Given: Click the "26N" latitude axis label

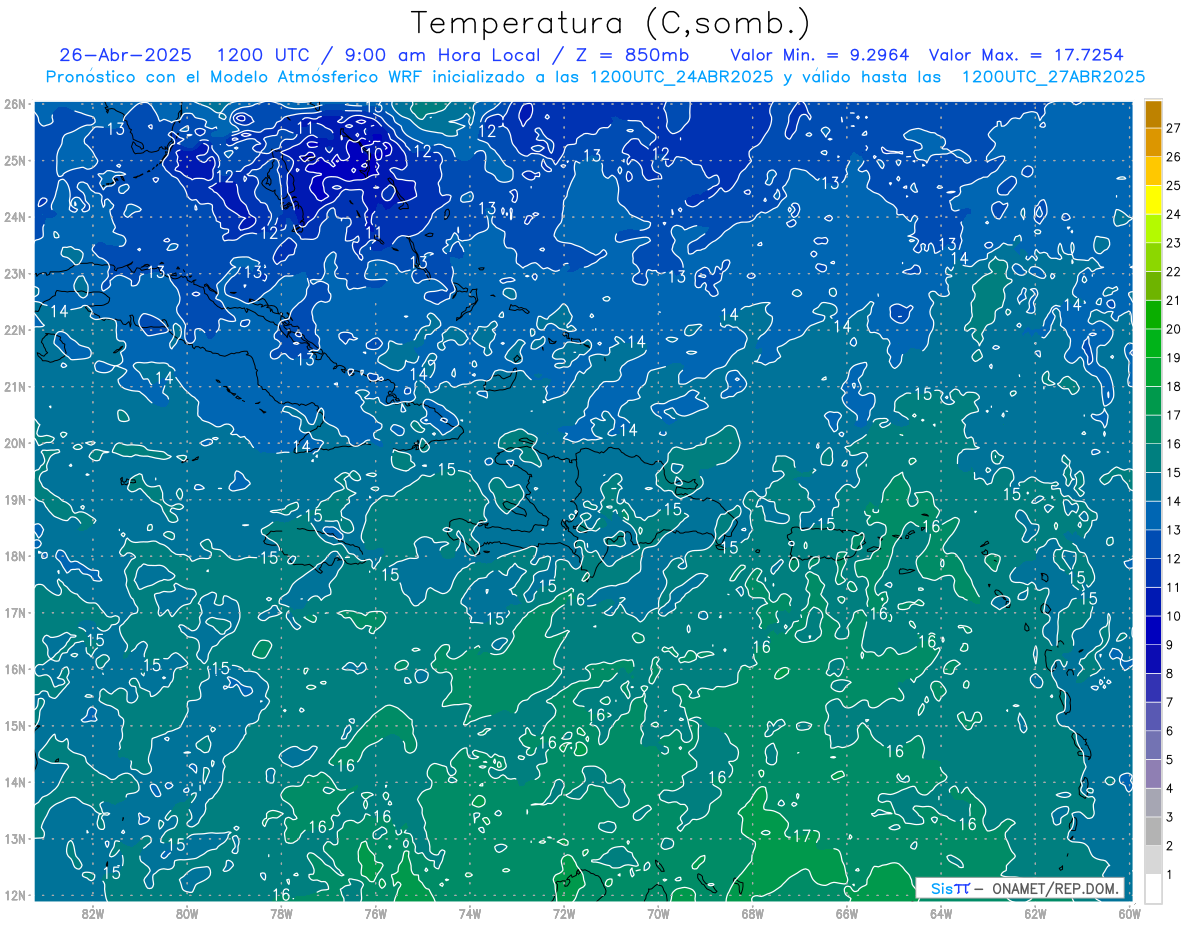Looking at the screenshot, I should click(x=14, y=104).
